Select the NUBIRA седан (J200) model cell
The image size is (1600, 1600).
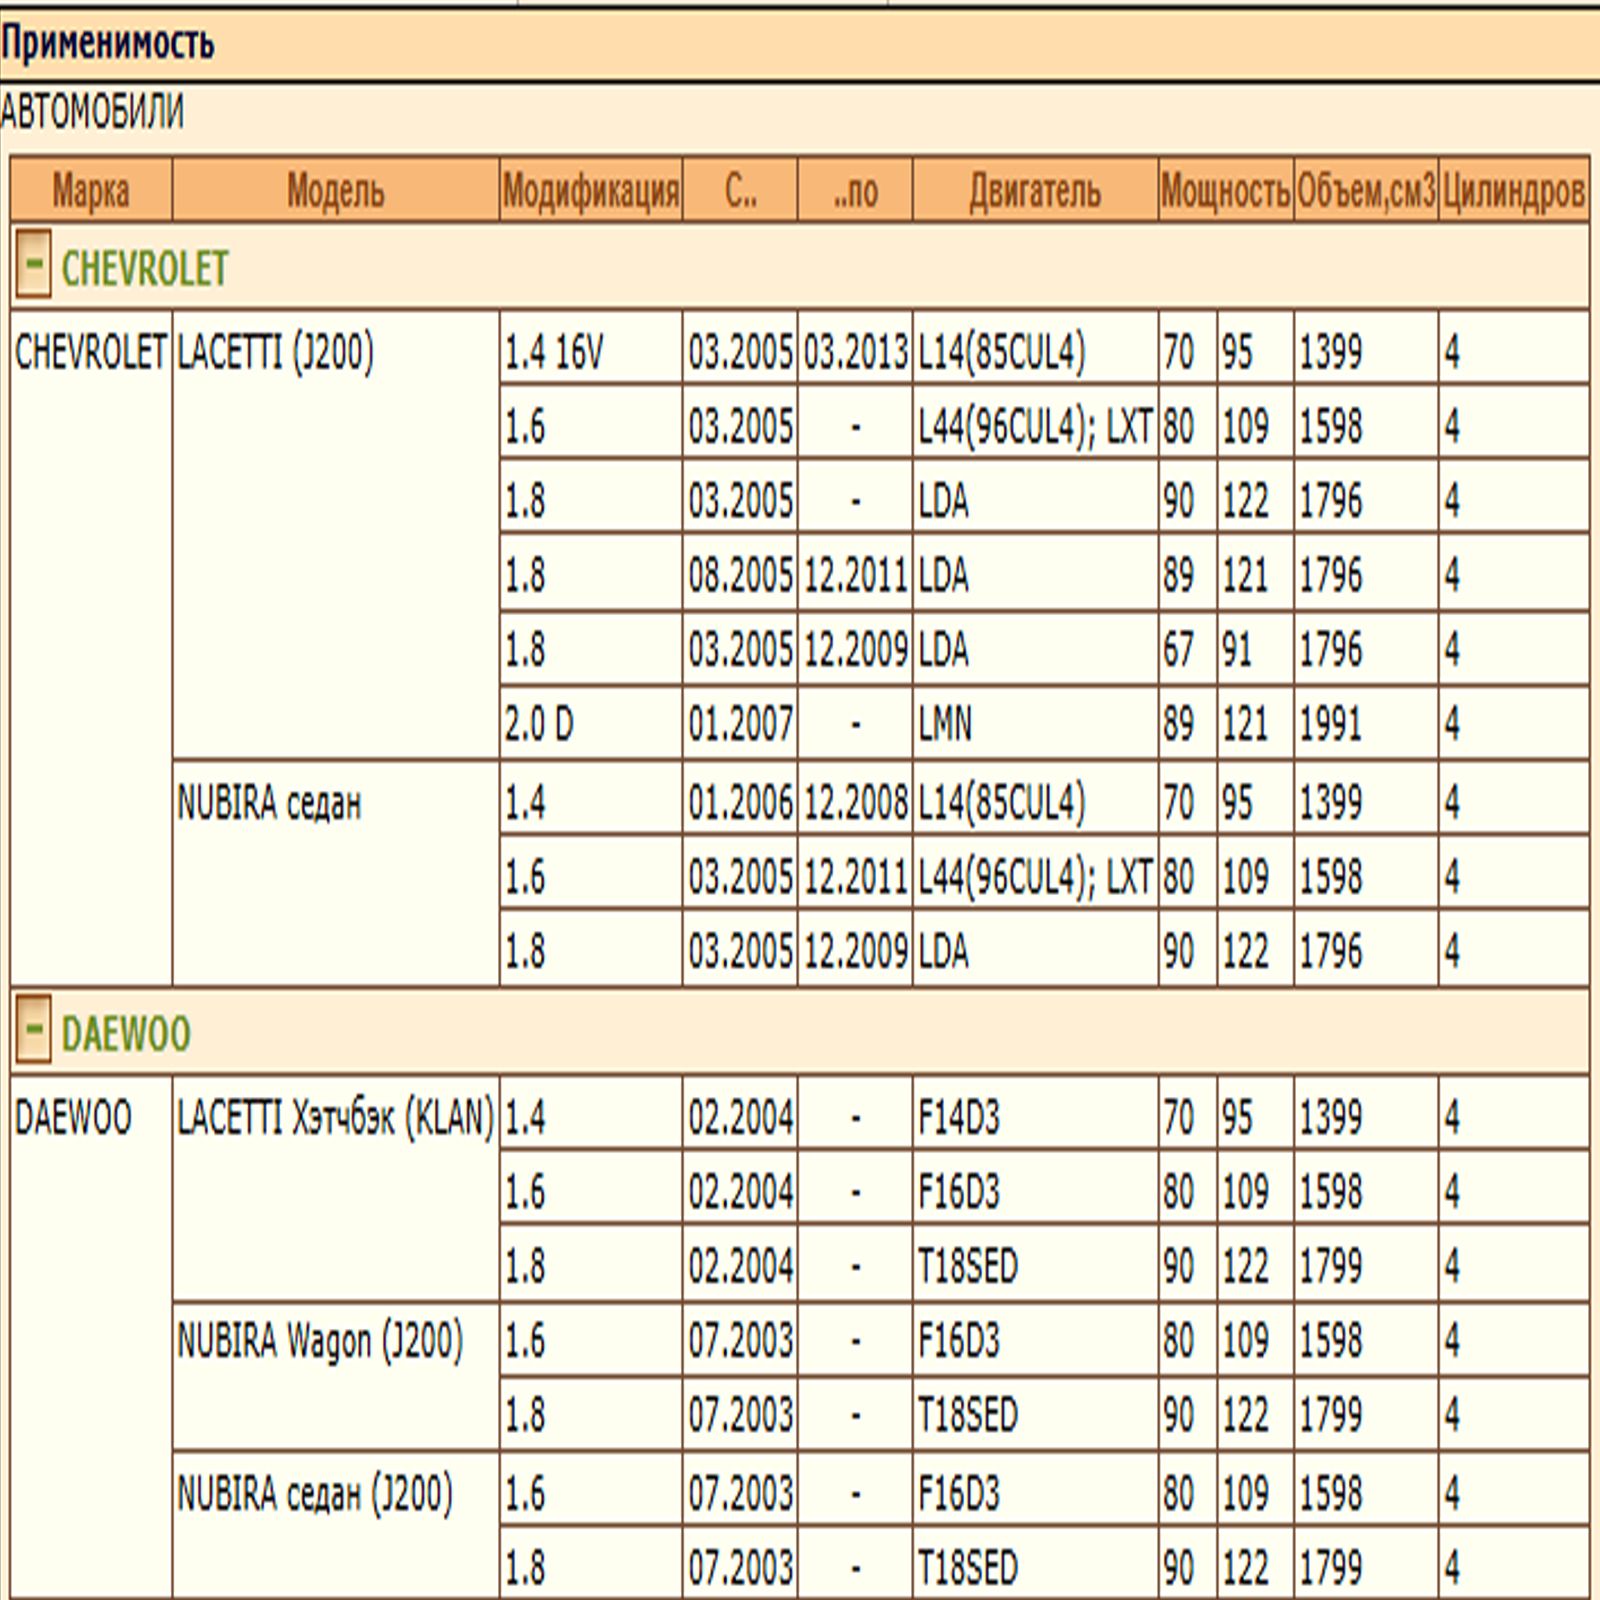click(x=336, y=1526)
